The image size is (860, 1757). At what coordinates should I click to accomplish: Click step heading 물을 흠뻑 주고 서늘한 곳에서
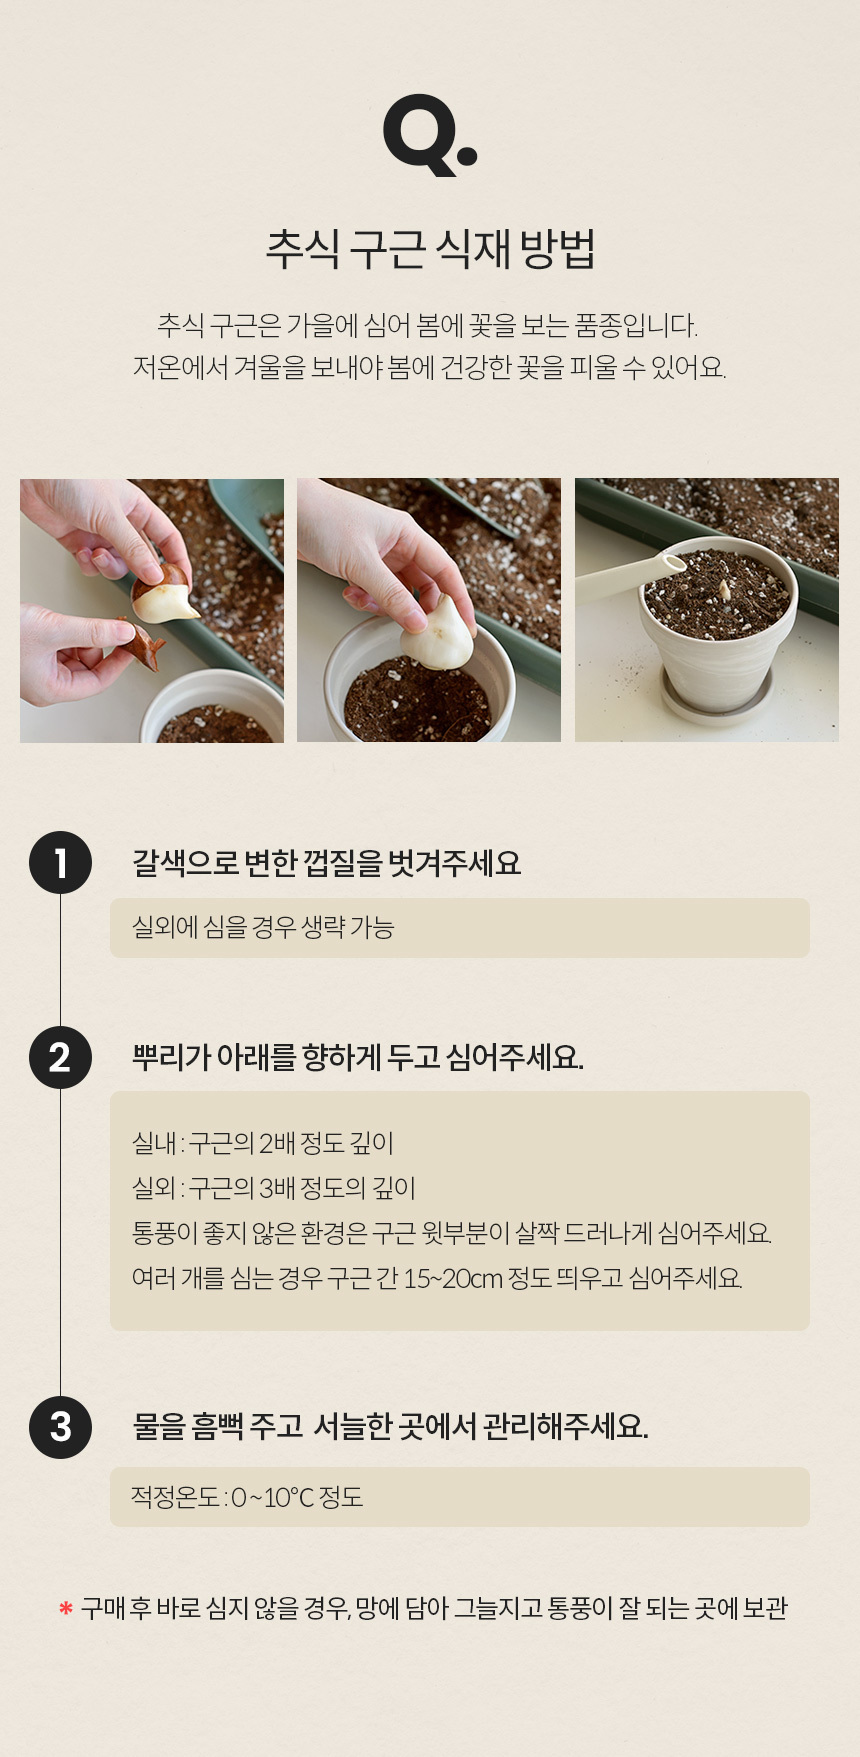click(x=391, y=1426)
